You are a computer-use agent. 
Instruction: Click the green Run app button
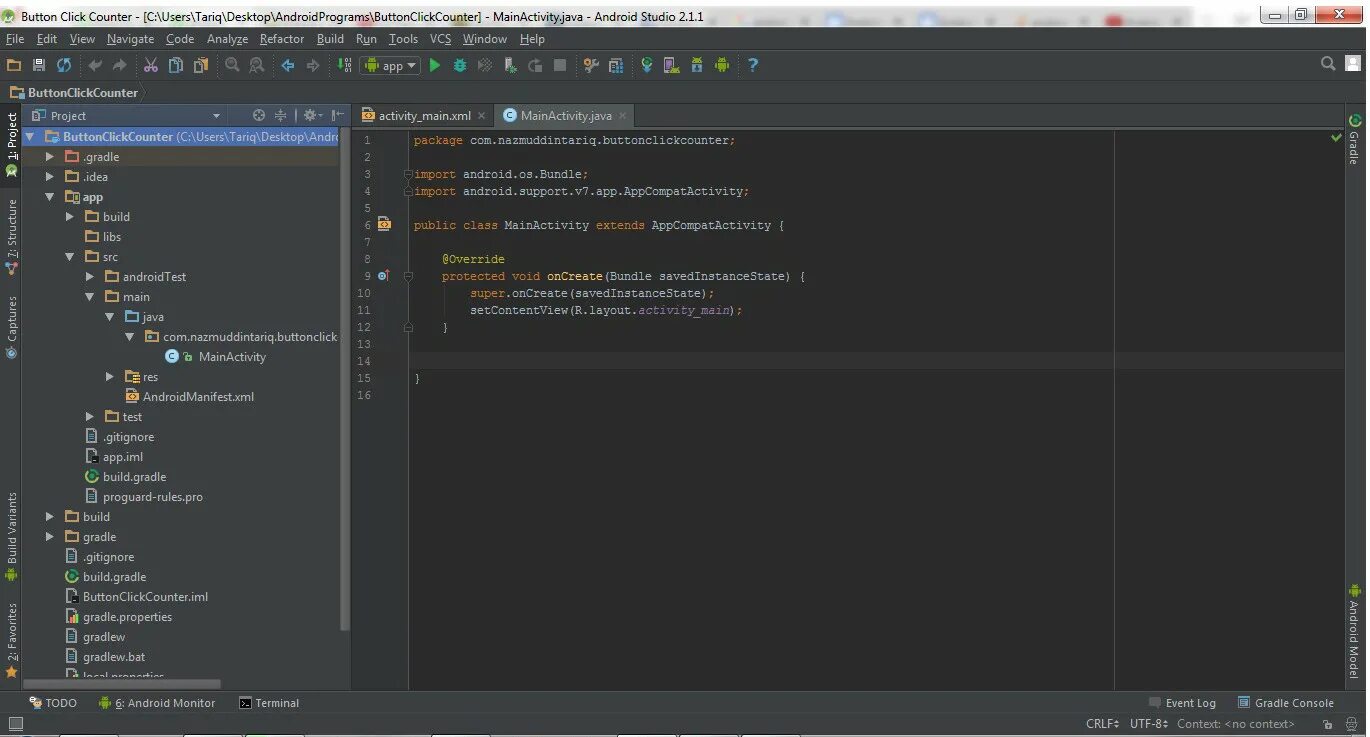435,65
